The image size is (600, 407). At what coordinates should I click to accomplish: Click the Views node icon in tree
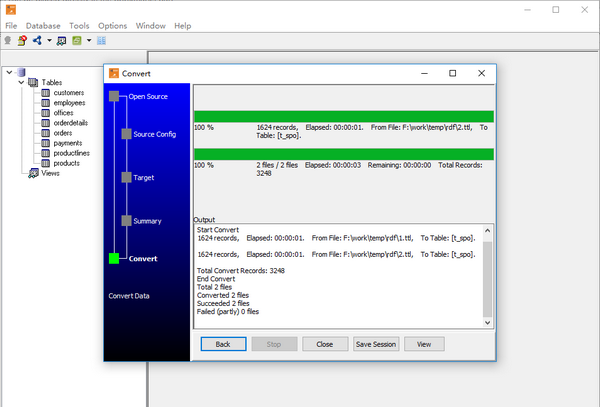point(33,173)
